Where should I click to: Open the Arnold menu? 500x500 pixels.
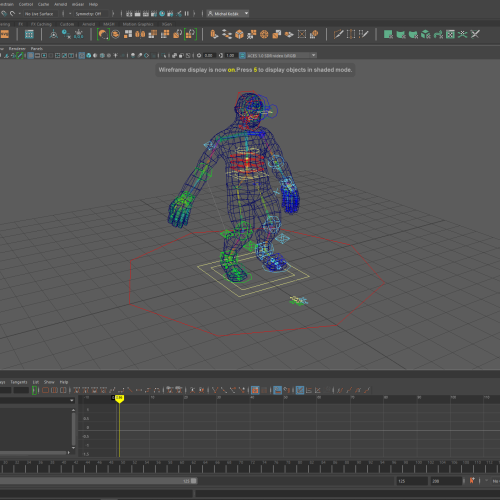tap(60, 4)
